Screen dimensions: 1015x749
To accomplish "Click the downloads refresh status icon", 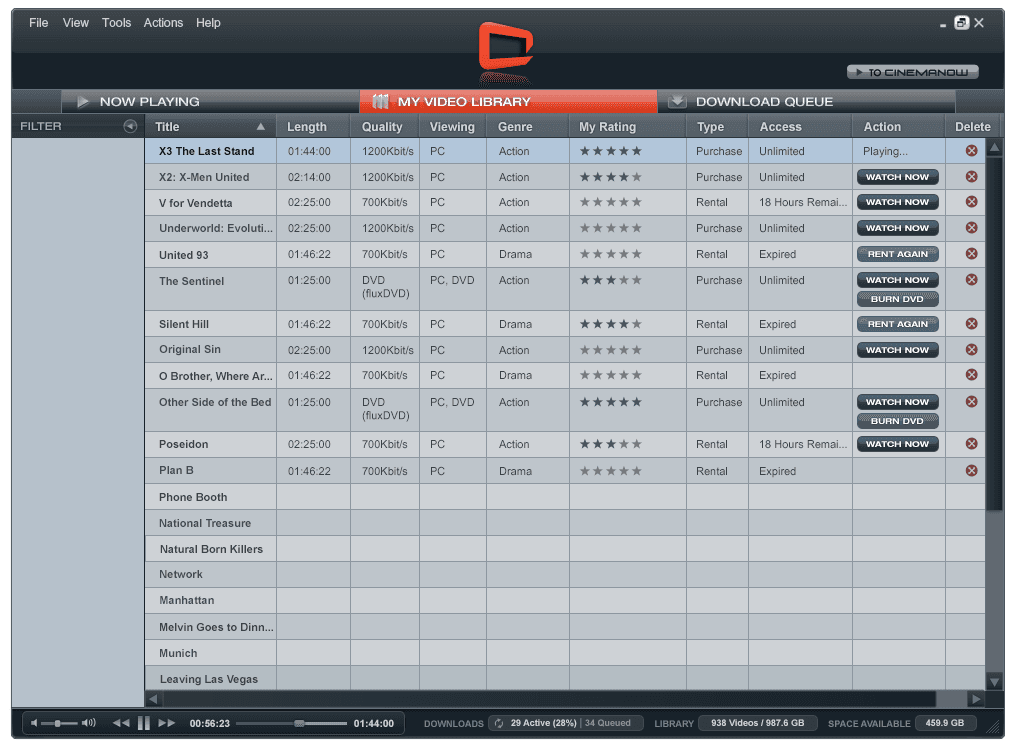I will (499, 723).
